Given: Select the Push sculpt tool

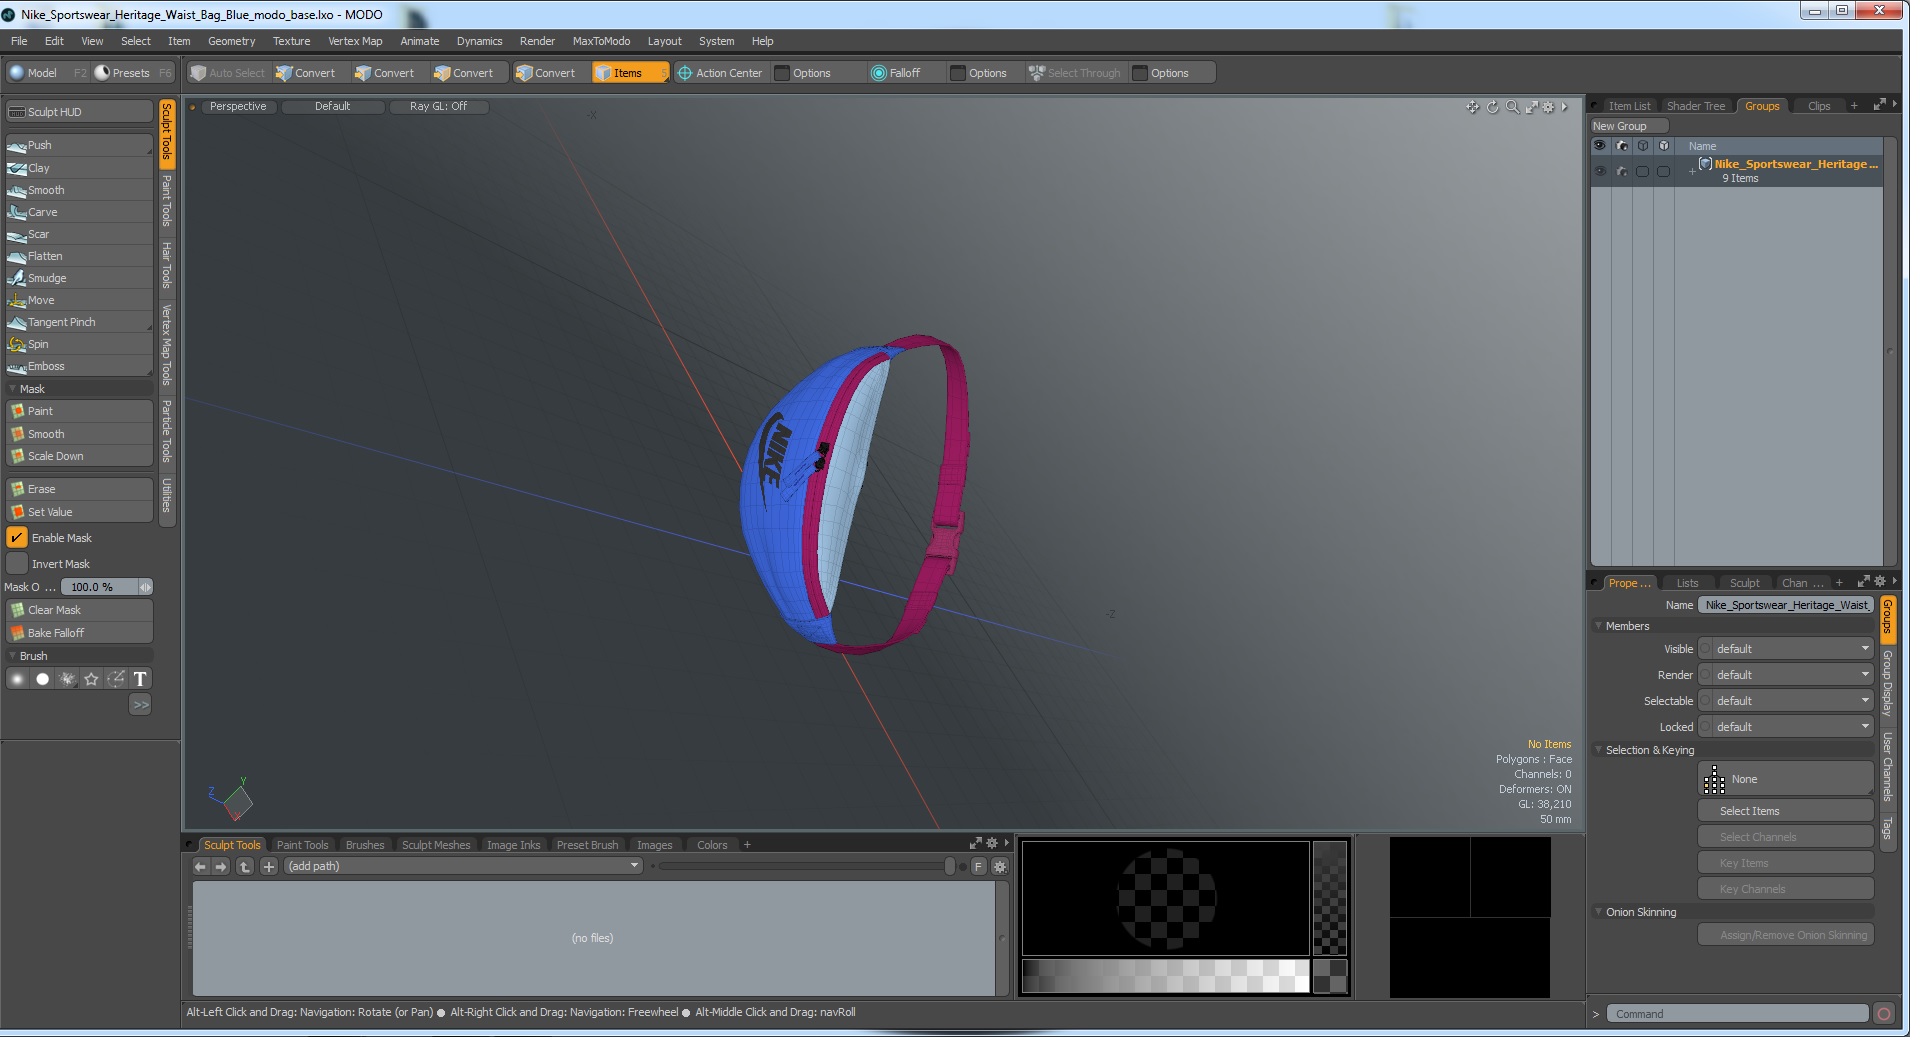Looking at the screenshot, I should click(79, 145).
